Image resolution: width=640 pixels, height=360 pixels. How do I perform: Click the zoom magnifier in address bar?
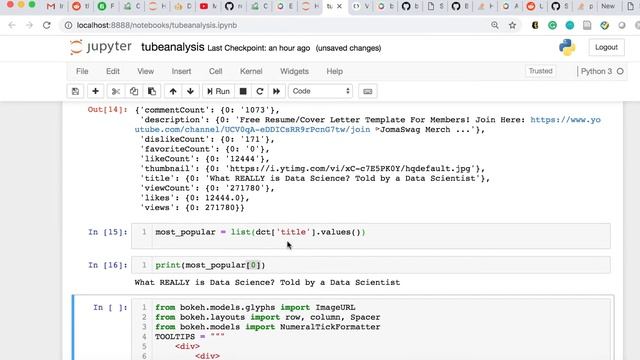(495, 25)
